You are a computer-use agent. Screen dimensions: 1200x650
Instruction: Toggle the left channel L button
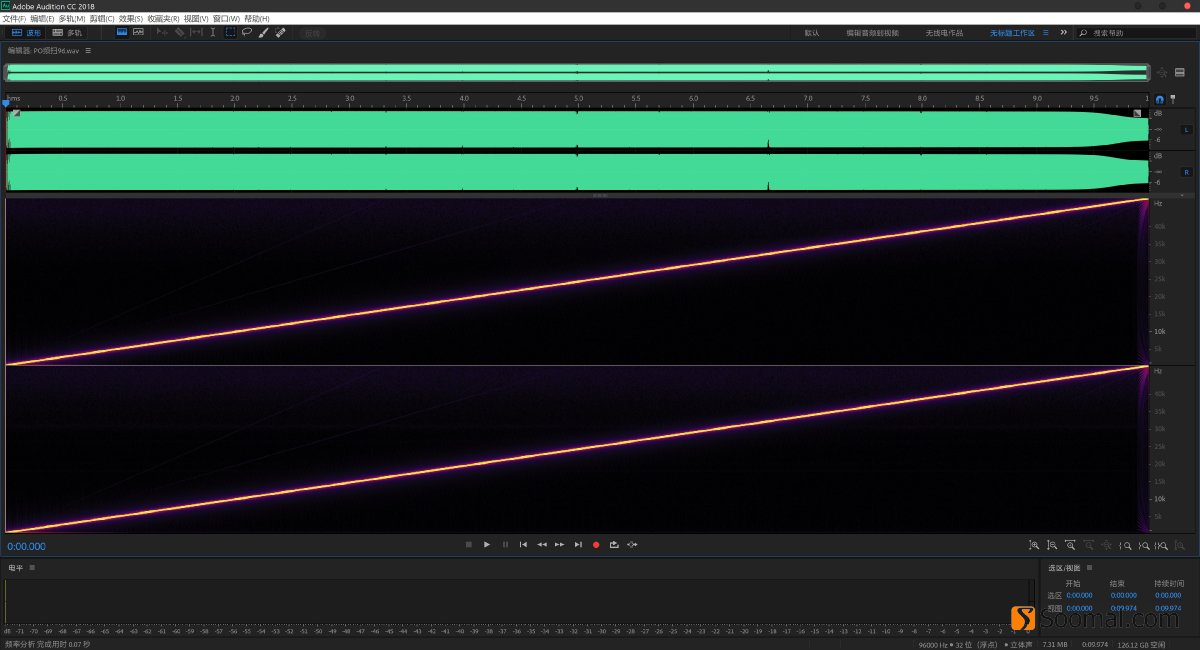[x=1186, y=130]
